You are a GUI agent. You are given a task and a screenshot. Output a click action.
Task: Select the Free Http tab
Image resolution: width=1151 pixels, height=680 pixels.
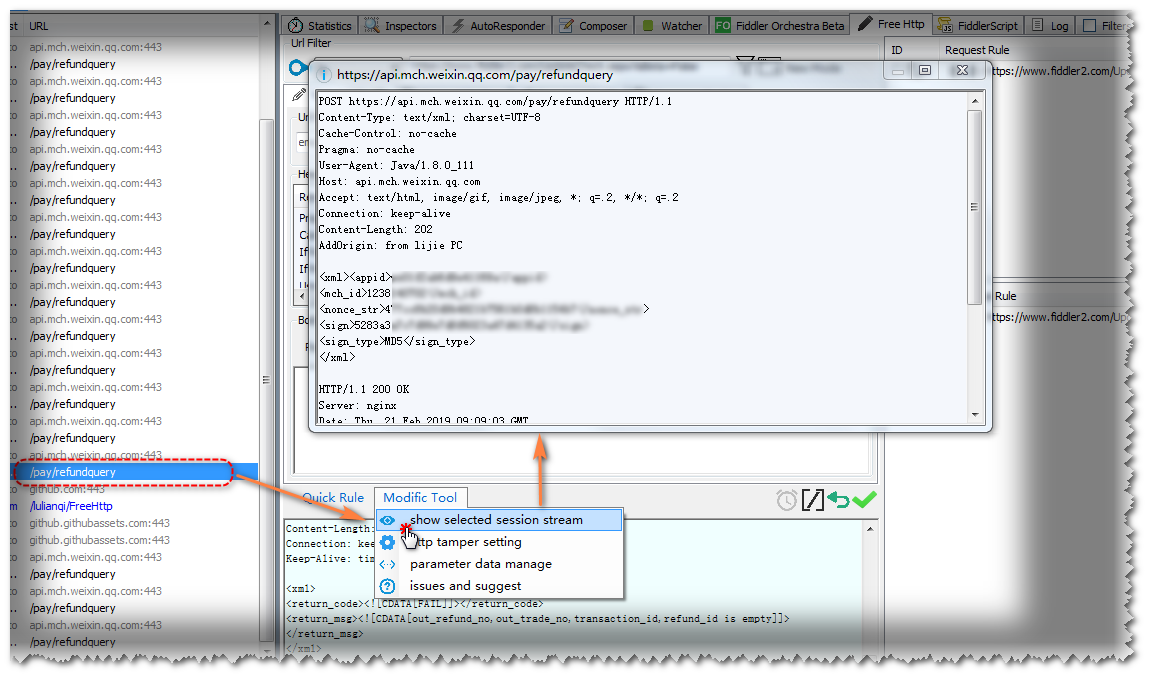(891, 24)
